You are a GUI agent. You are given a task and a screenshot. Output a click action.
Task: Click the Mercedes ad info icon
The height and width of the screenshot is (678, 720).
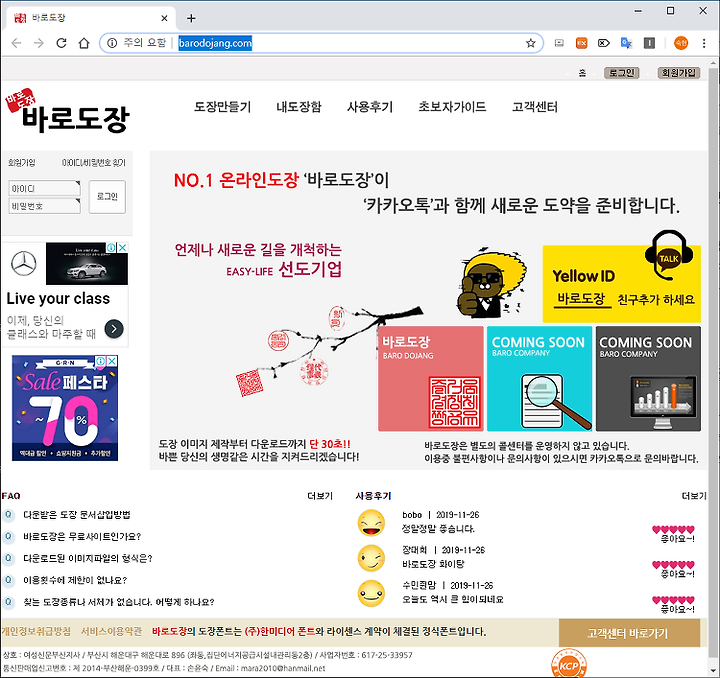coord(112,248)
